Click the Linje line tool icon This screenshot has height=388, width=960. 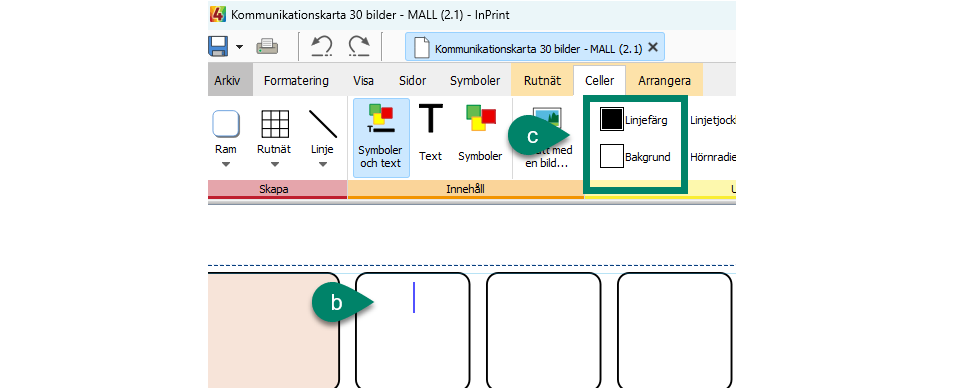pos(323,124)
